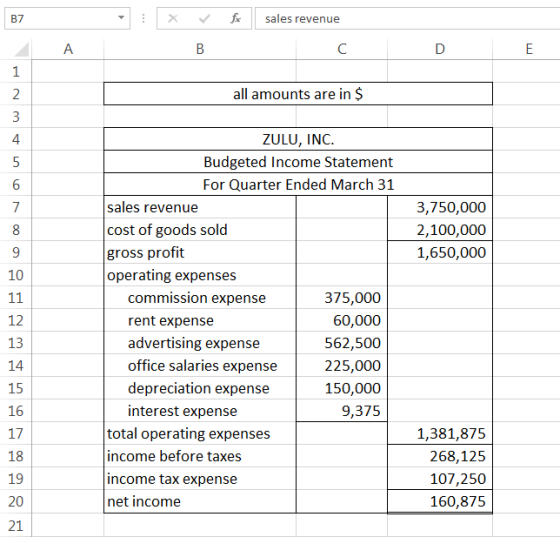Select the 'gross profit' label cell
Image resolution: width=560 pixels, height=537 pixels.
[200, 252]
